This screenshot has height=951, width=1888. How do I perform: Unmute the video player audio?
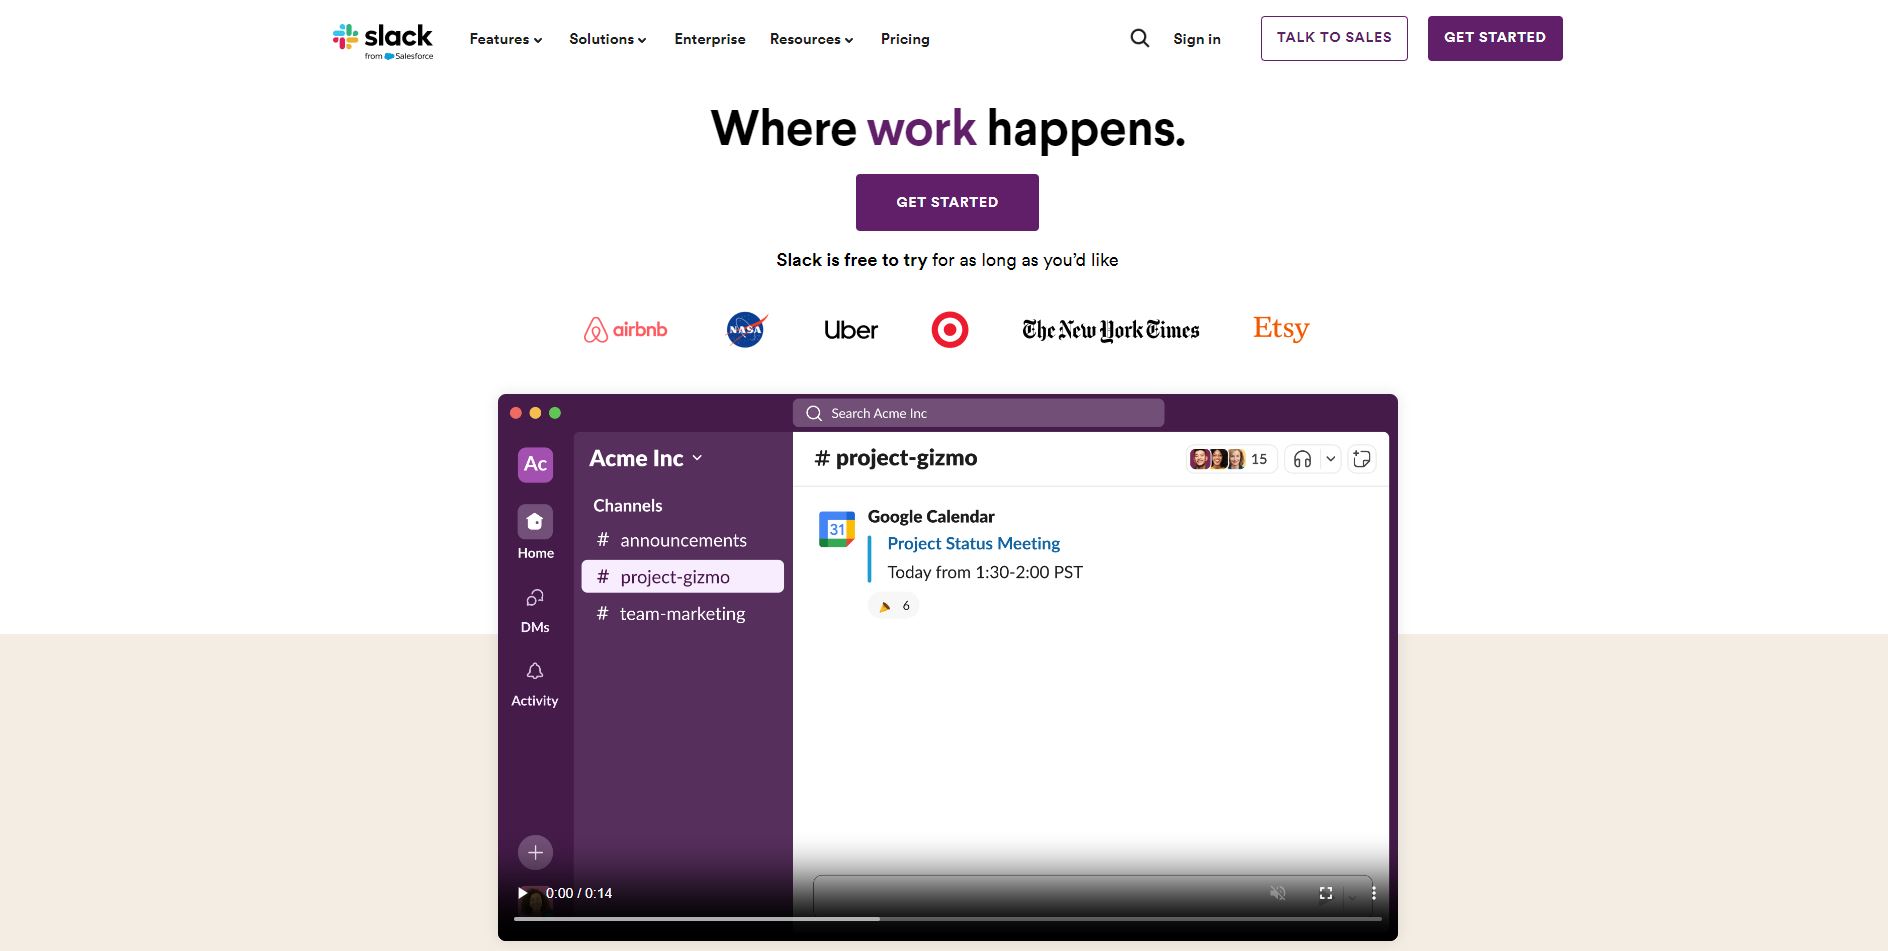pos(1277,893)
